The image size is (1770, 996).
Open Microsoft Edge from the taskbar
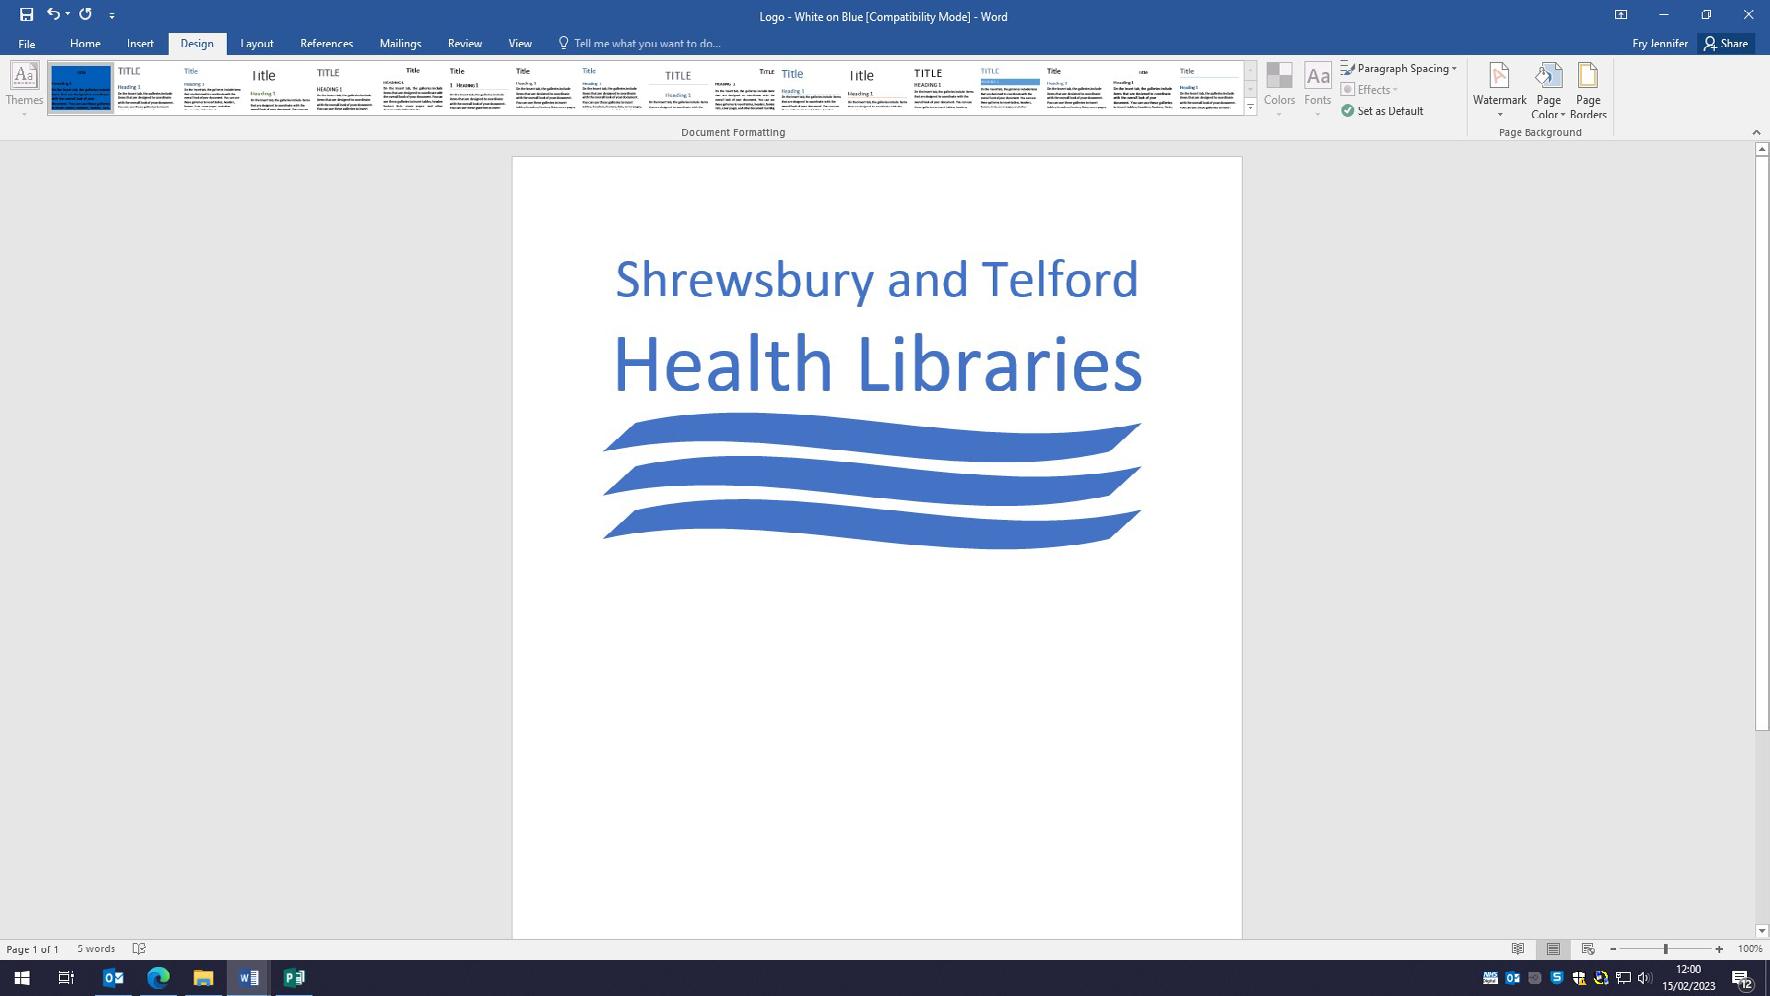(x=158, y=978)
